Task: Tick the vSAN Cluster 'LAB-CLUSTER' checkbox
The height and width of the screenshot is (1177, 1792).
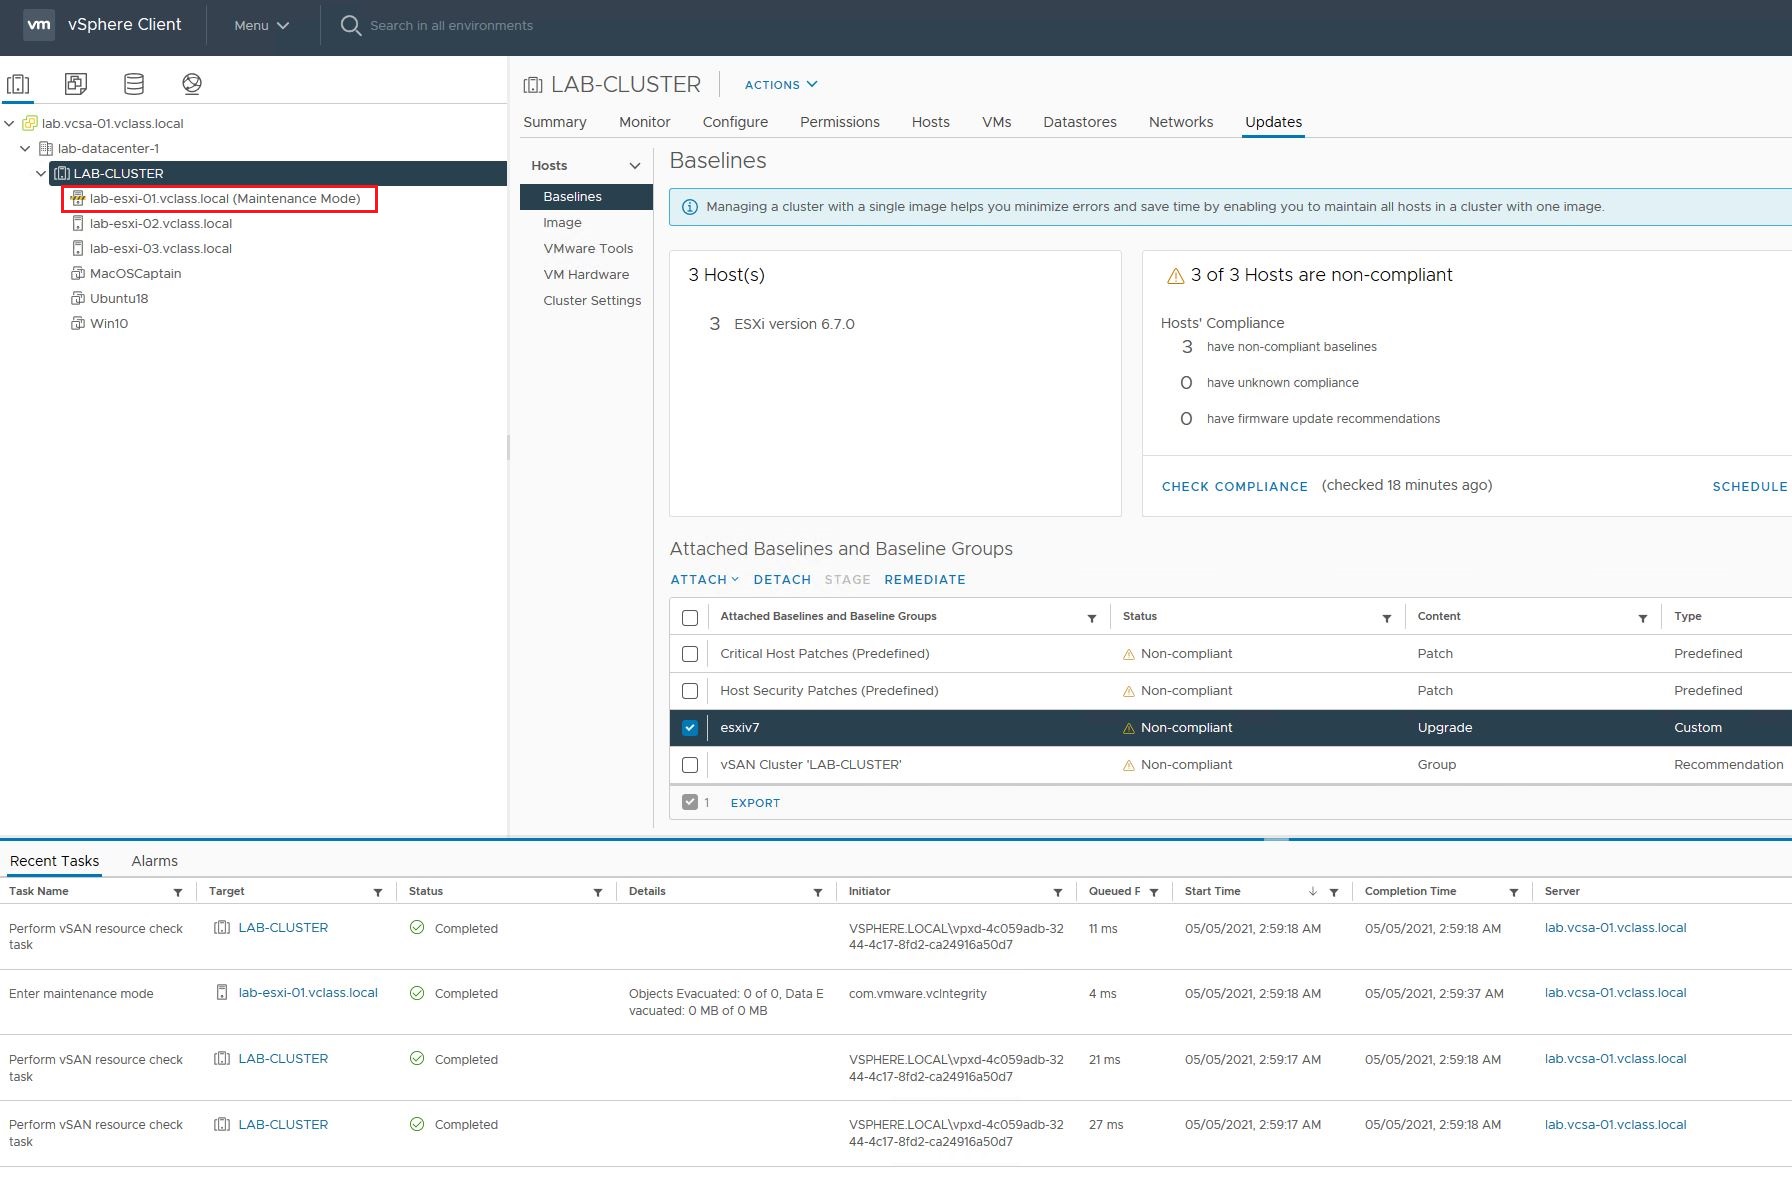Action: click(690, 765)
